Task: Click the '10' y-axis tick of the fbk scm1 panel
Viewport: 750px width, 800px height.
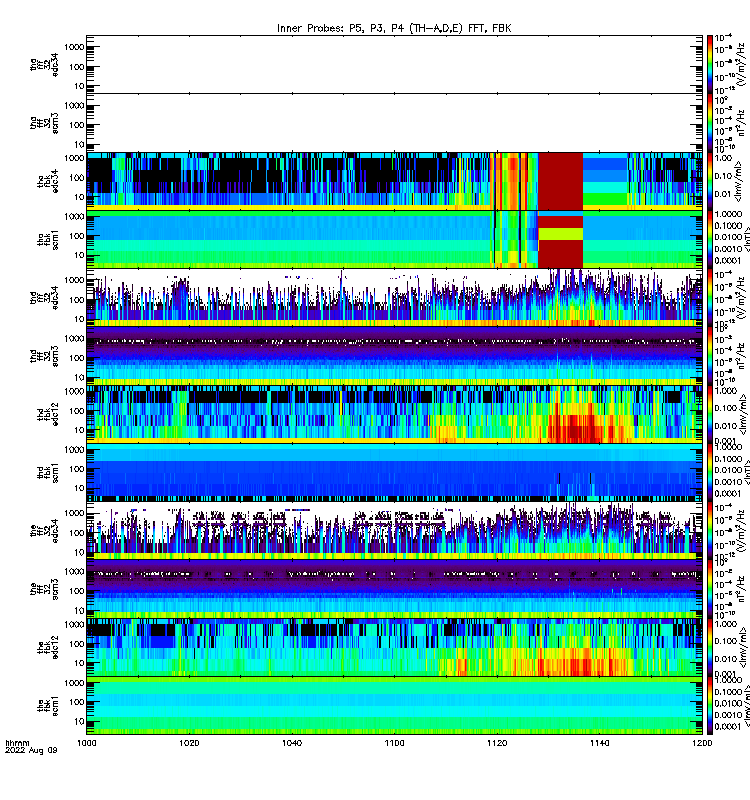Action: coord(80,721)
